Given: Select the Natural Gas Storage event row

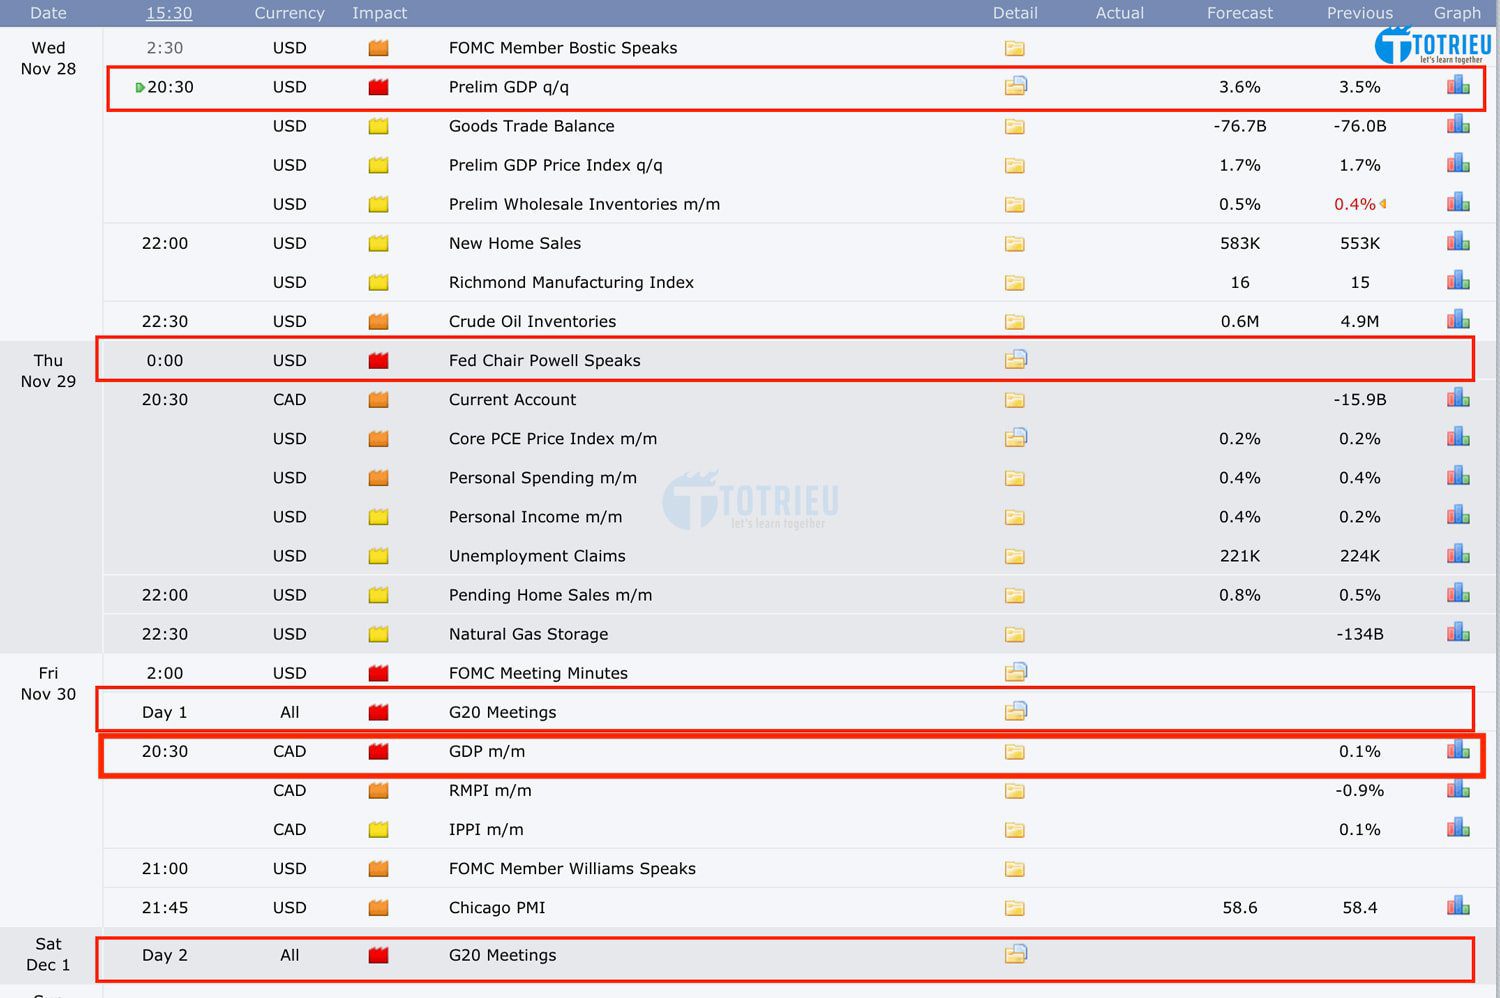Looking at the screenshot, I should (x=528, y=634).
